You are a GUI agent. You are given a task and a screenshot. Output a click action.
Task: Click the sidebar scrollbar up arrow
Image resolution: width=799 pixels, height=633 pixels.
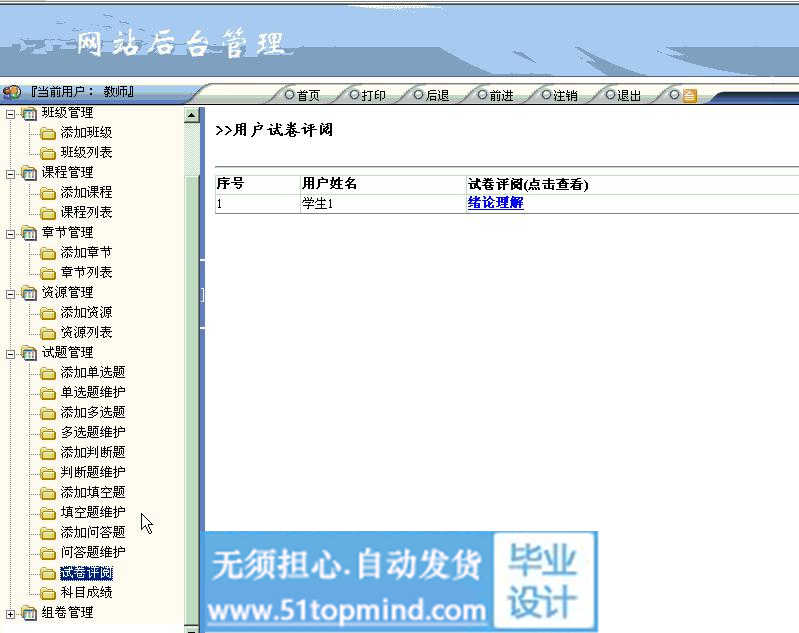pos(192,115)
